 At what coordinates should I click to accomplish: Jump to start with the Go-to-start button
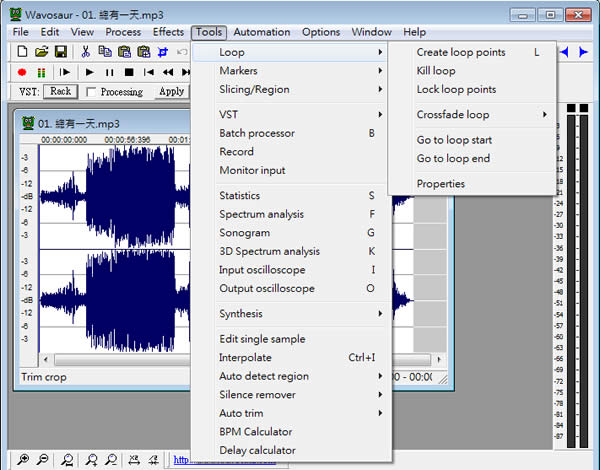pyautogui.click(x=148, y=72)
